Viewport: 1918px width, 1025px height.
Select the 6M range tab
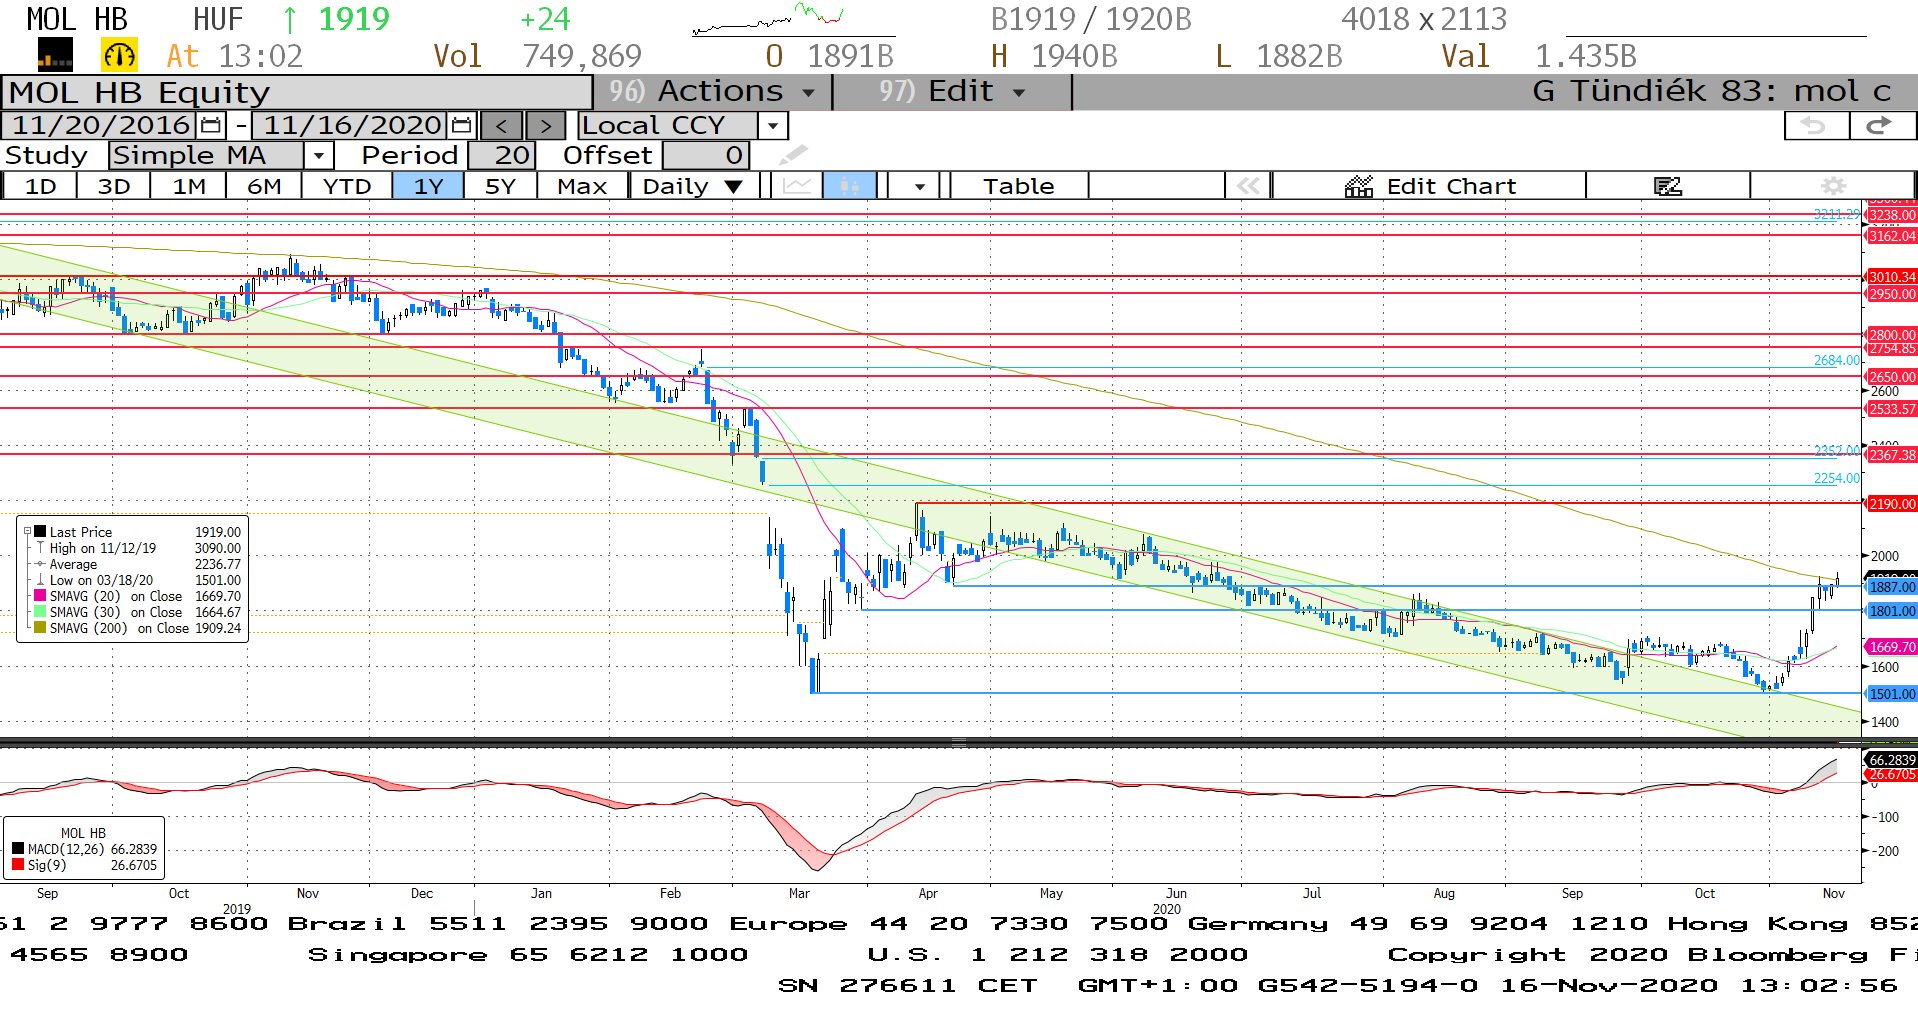coord(264,186)
